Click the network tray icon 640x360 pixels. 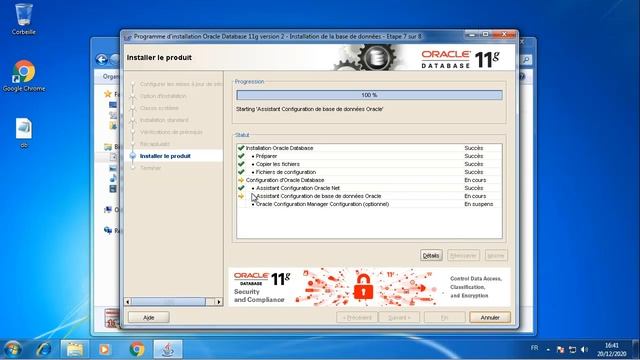pyautogui.click(x=572, y=349)
